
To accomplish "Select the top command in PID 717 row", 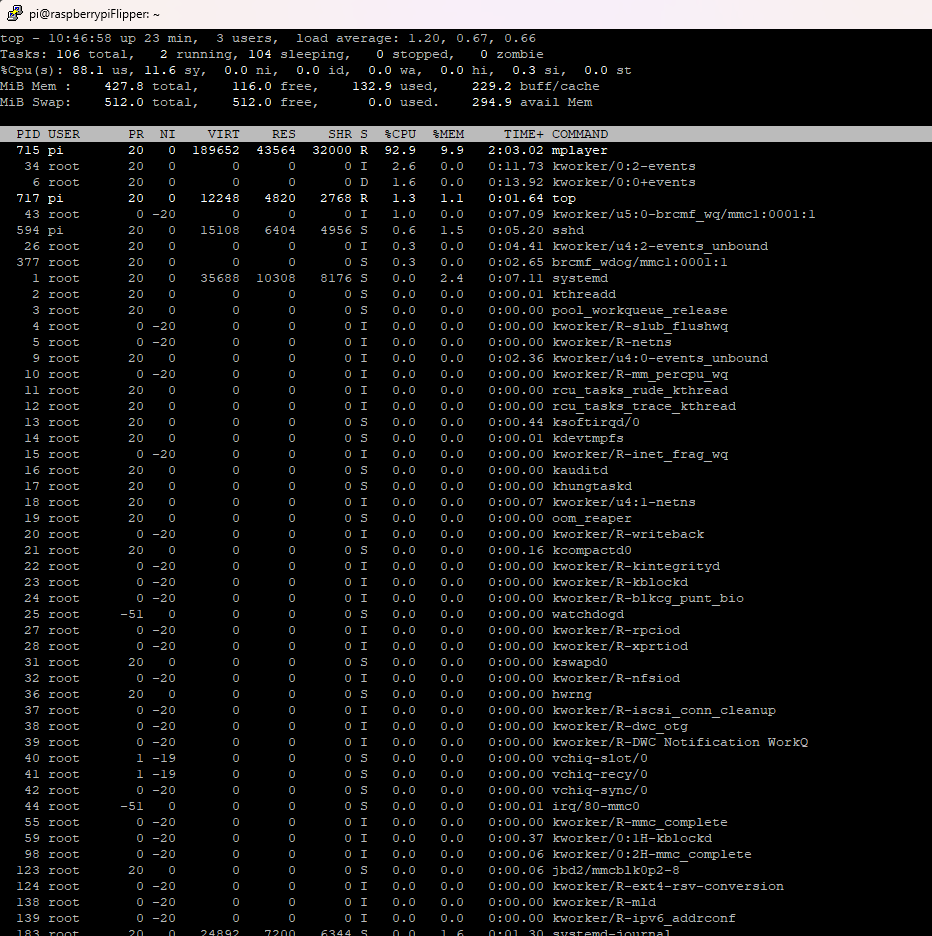I will click(564, 198).
